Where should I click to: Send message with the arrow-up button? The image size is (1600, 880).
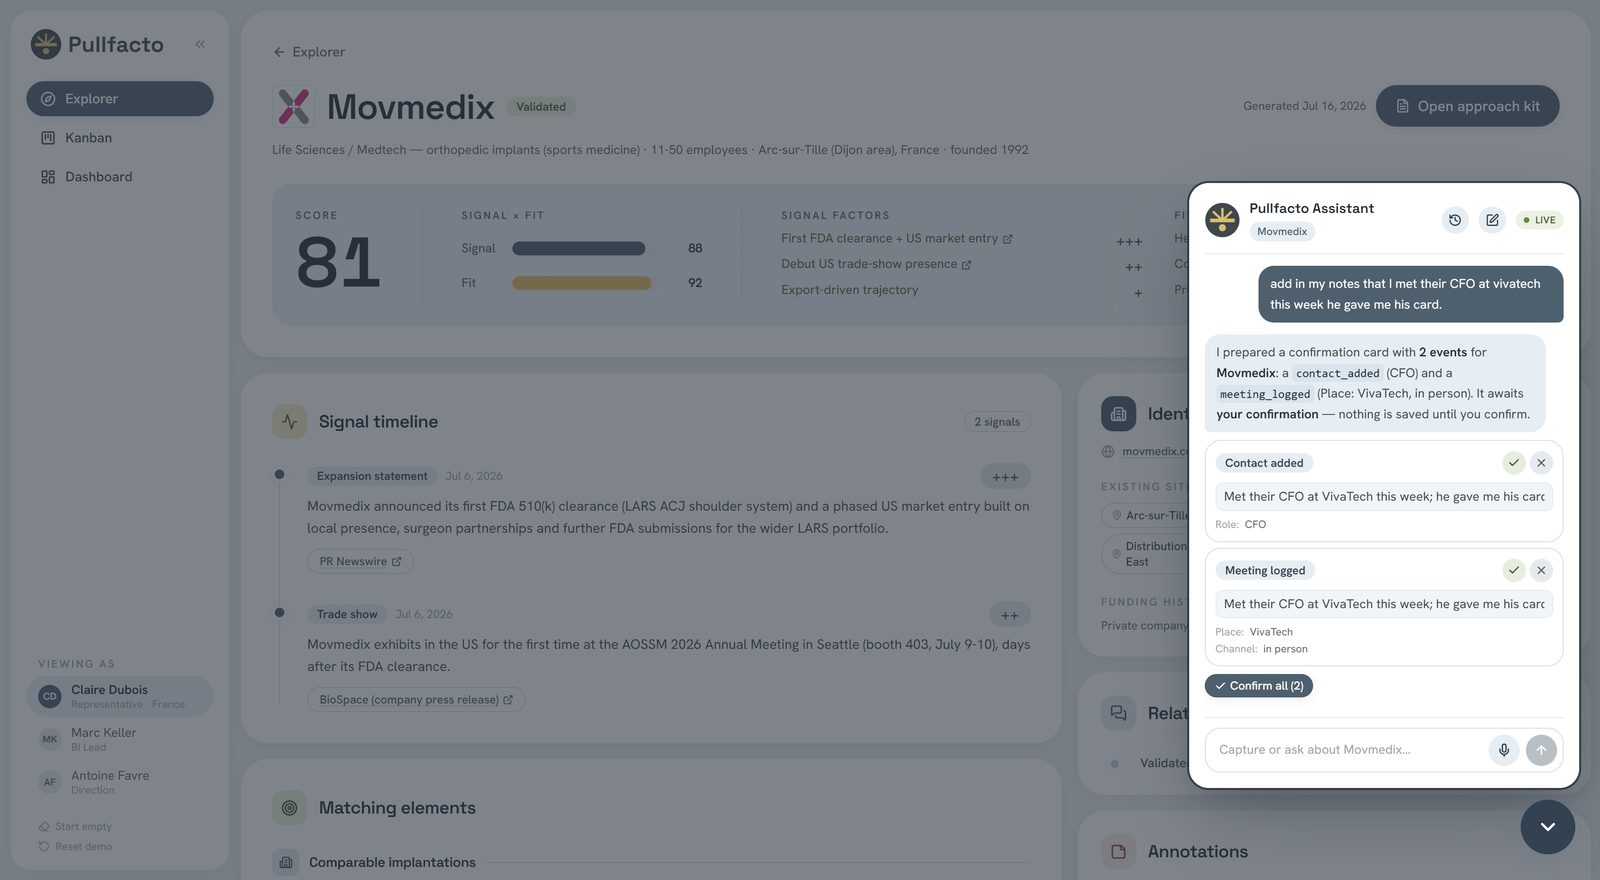pyautogui.click(x=1541, y=750)
